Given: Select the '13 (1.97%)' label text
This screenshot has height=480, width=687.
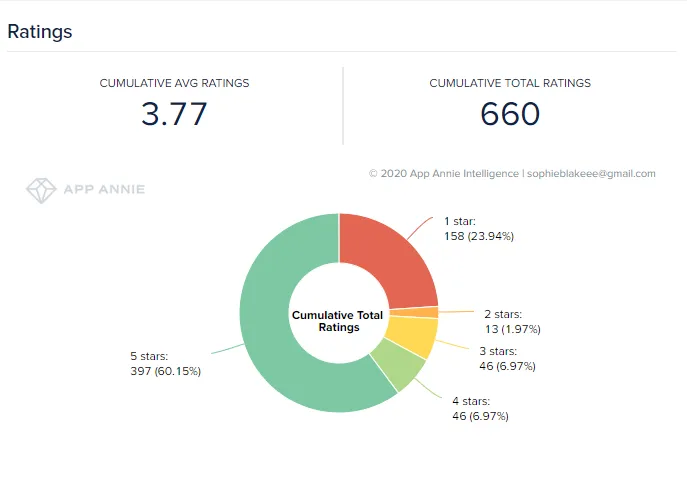Looking at the screenshot, I should click(x=513, y=329).
